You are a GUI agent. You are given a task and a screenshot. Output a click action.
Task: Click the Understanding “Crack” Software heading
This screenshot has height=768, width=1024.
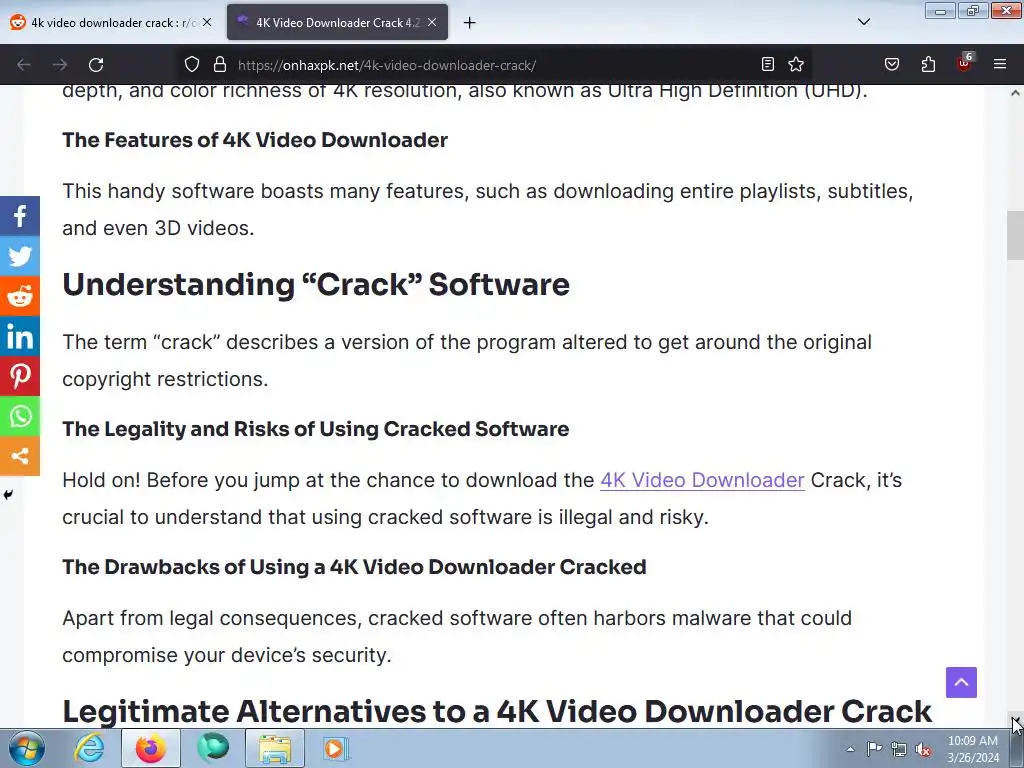(x=316, y=285)
